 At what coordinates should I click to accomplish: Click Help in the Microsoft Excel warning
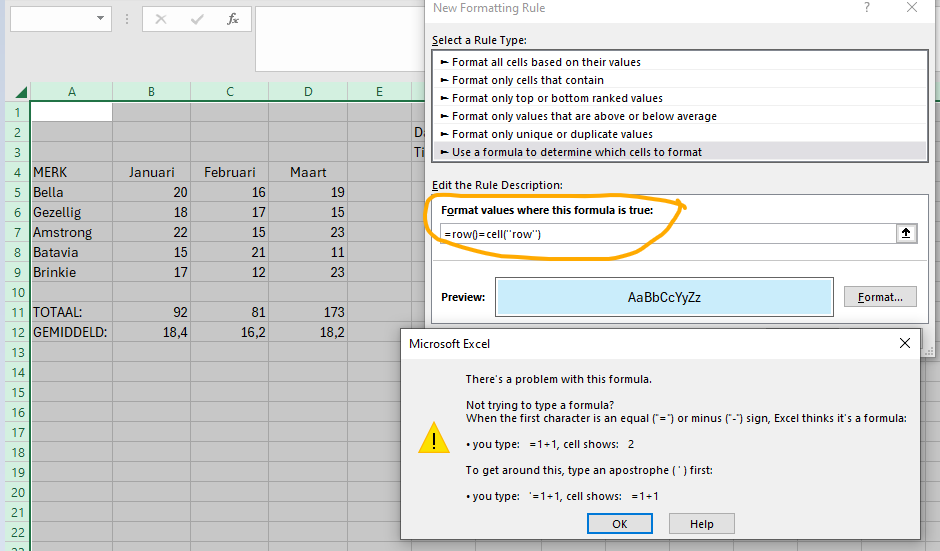(x=701, y=523)
